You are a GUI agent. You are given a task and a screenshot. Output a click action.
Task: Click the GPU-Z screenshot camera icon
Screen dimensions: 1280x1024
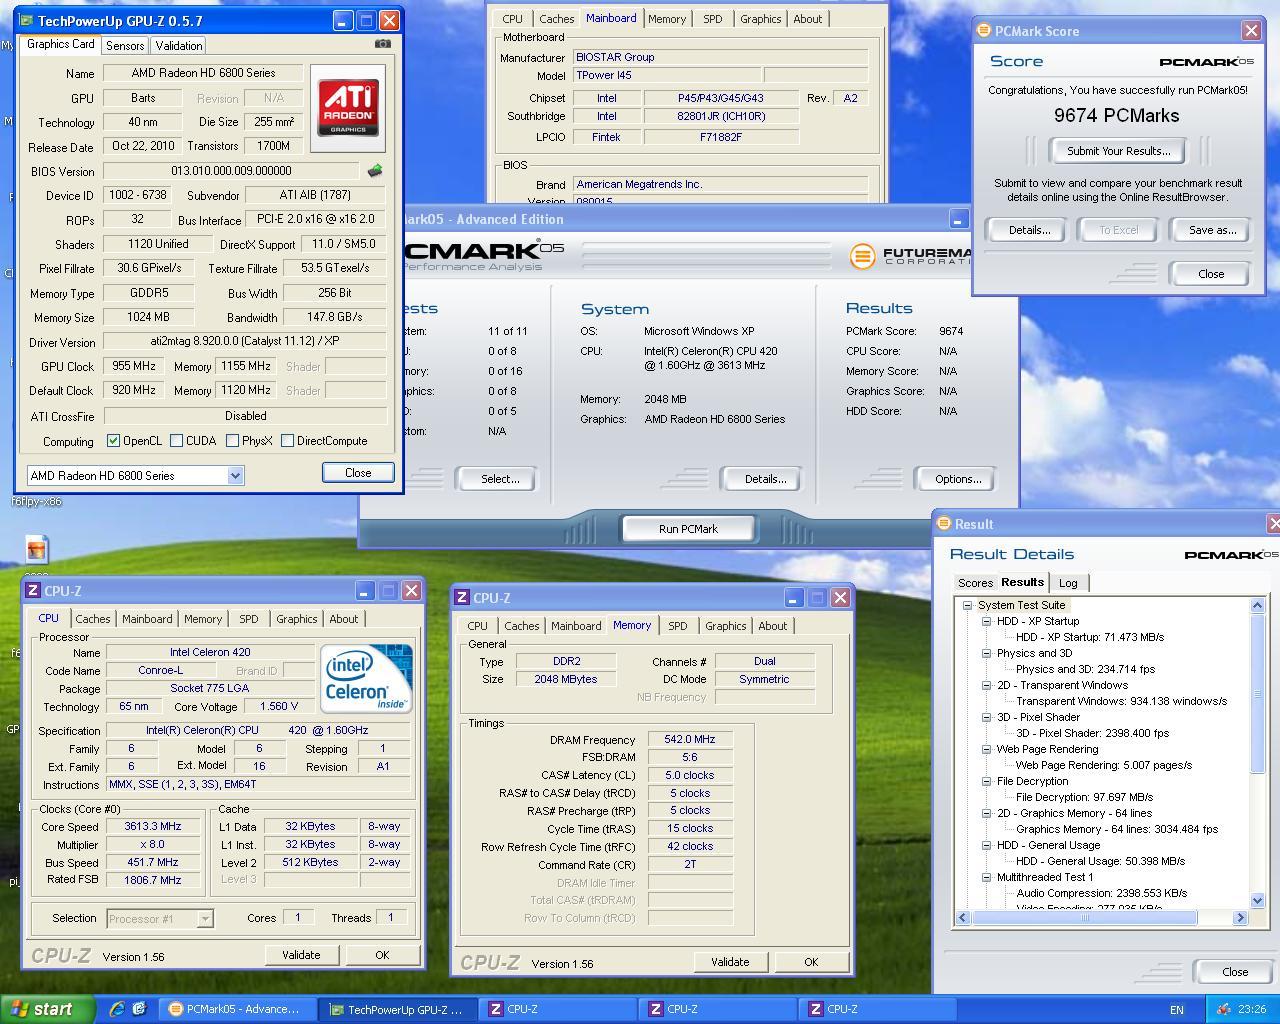[382, 44]
